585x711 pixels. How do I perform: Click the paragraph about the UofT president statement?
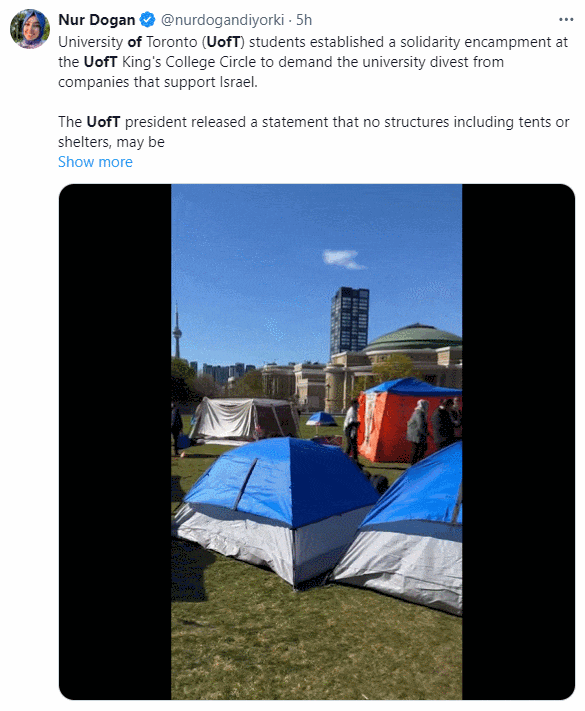pyautogui.click(x=313, y=131)
